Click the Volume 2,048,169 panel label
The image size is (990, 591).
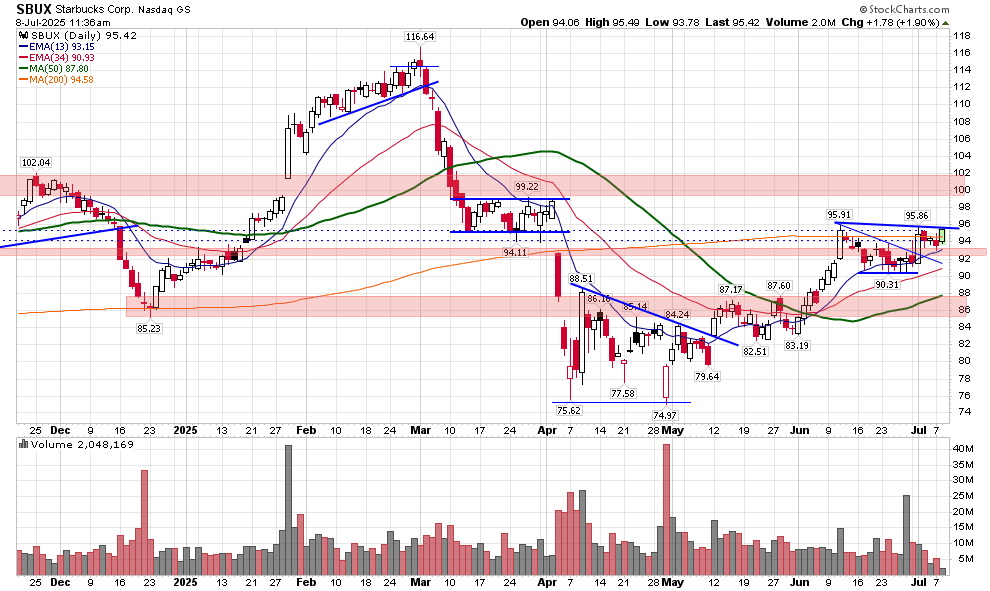81,444
